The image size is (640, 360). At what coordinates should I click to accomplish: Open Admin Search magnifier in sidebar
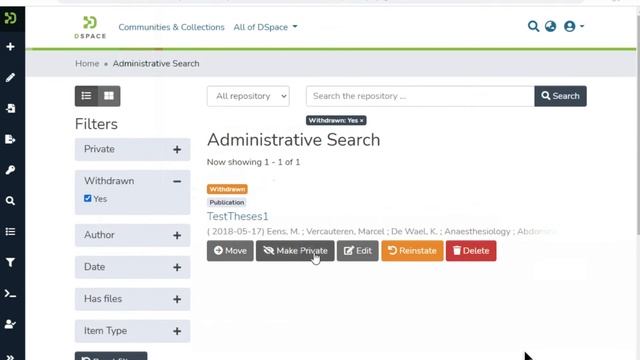(x=10, y=201)
